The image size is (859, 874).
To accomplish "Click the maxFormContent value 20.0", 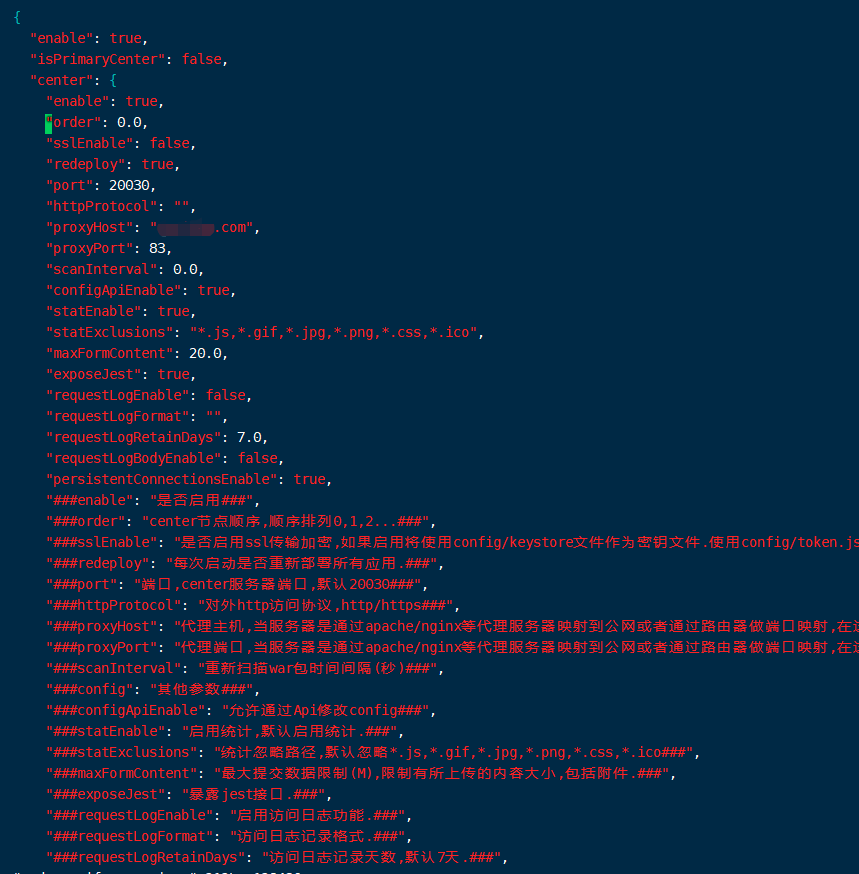I will 208,353.
